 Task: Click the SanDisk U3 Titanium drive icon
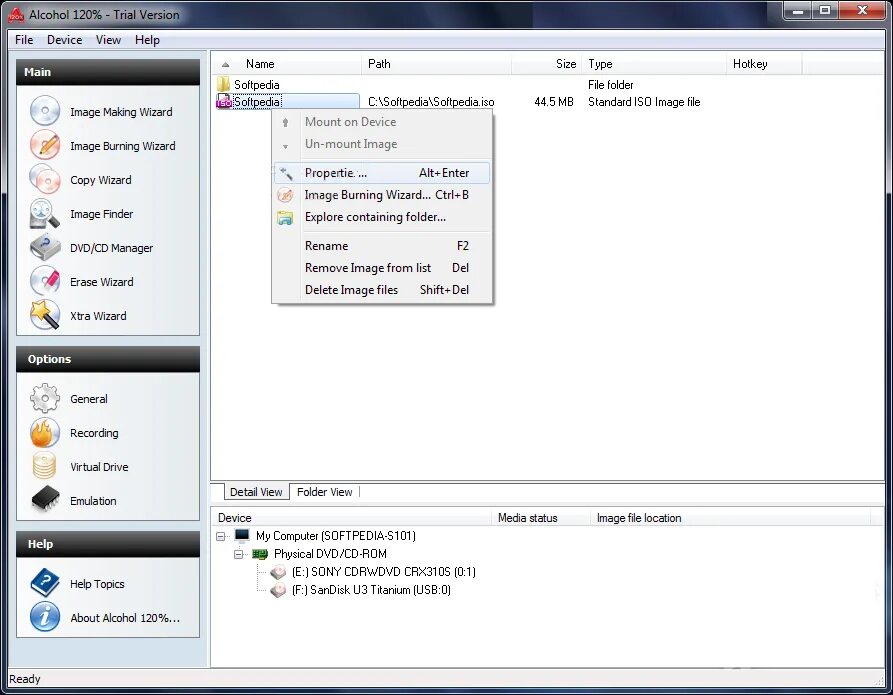(278, 590)
